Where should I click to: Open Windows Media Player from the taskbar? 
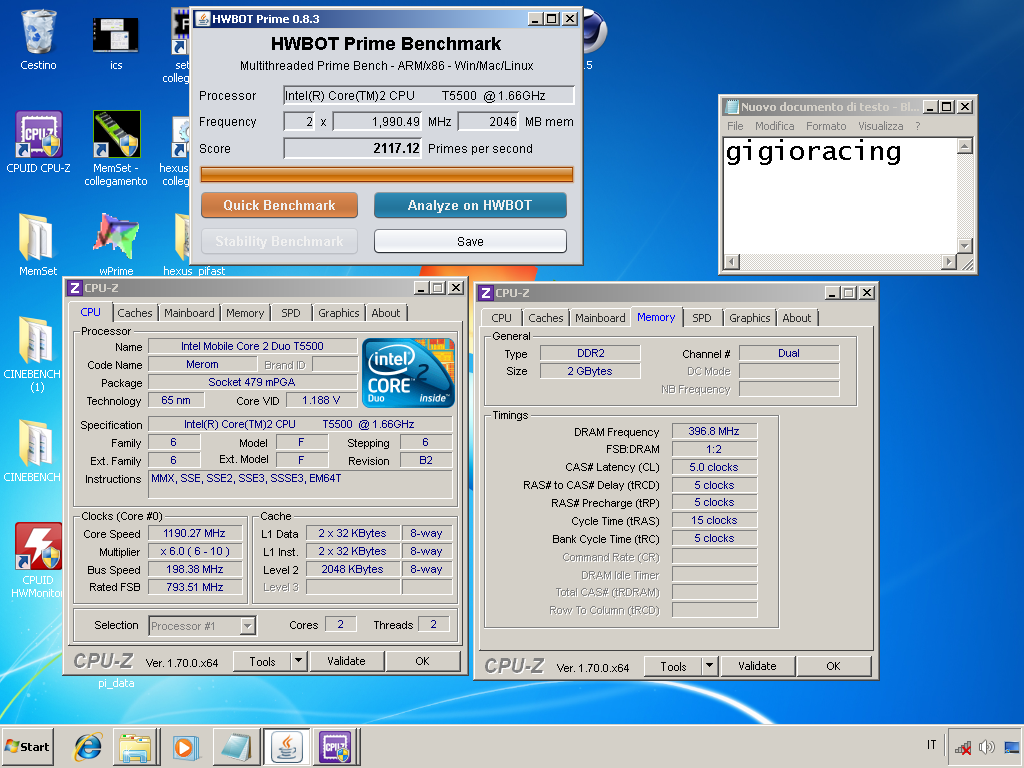click(185, 746)
